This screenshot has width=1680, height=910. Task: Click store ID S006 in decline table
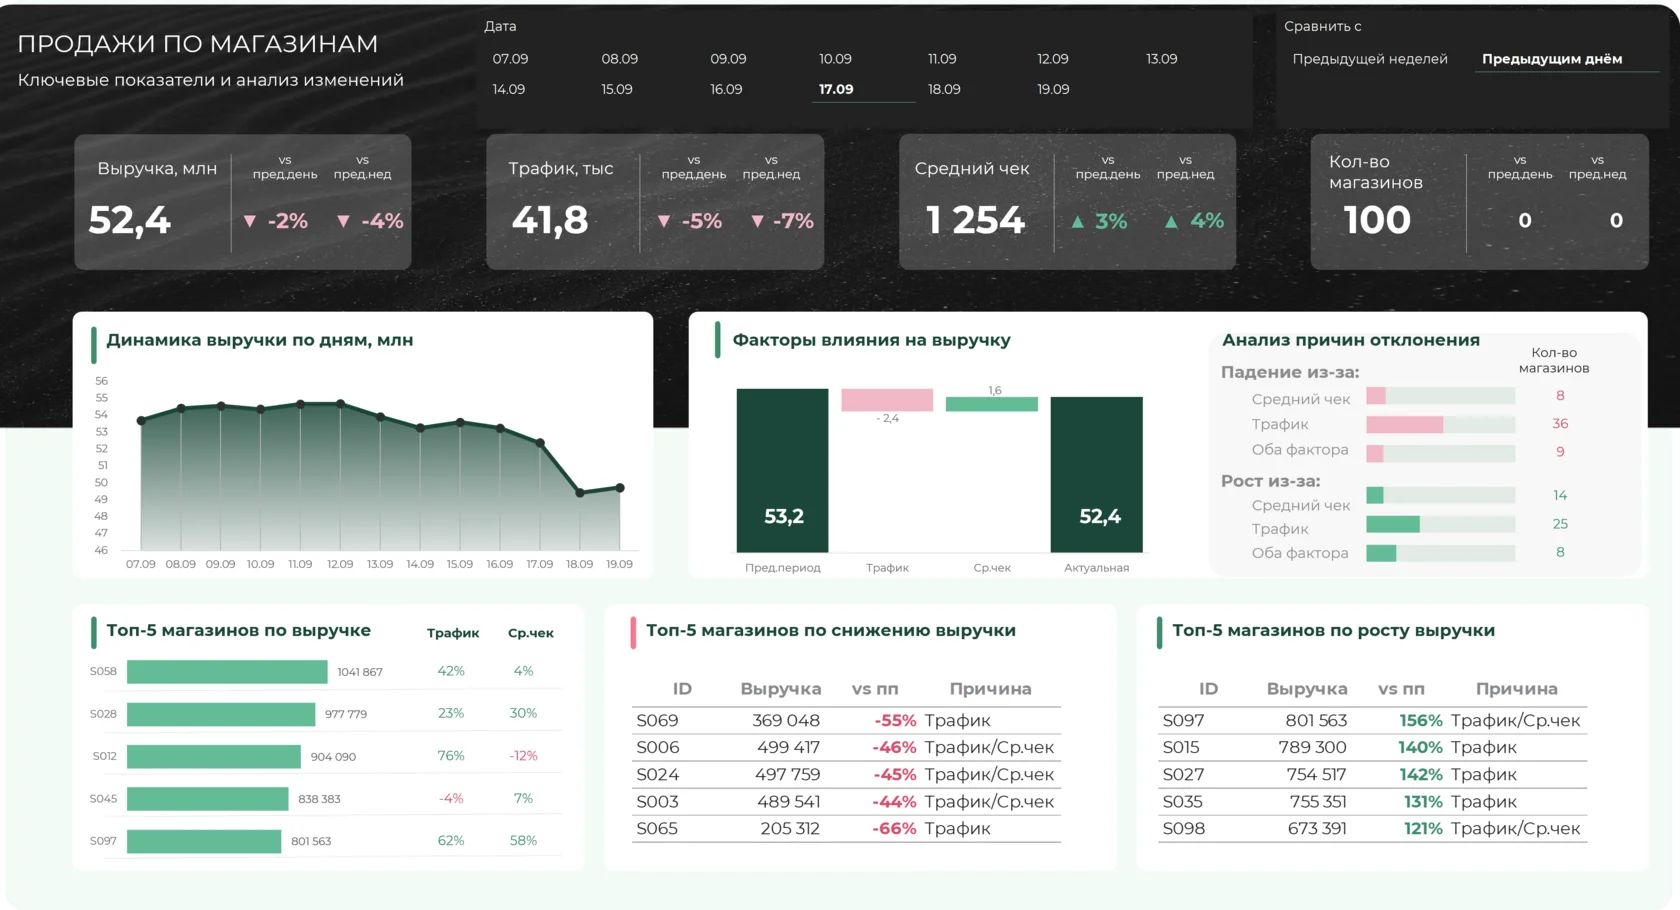pyautogui.click(x=657, y=747)
